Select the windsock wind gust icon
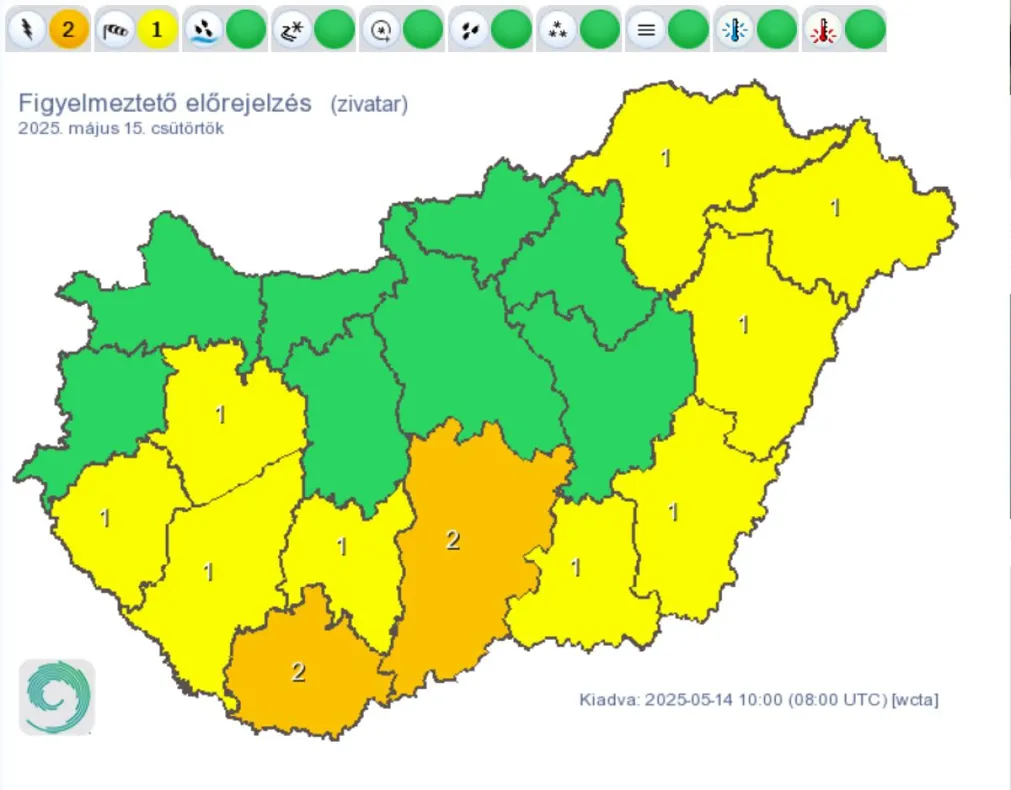 coord(114,30)
